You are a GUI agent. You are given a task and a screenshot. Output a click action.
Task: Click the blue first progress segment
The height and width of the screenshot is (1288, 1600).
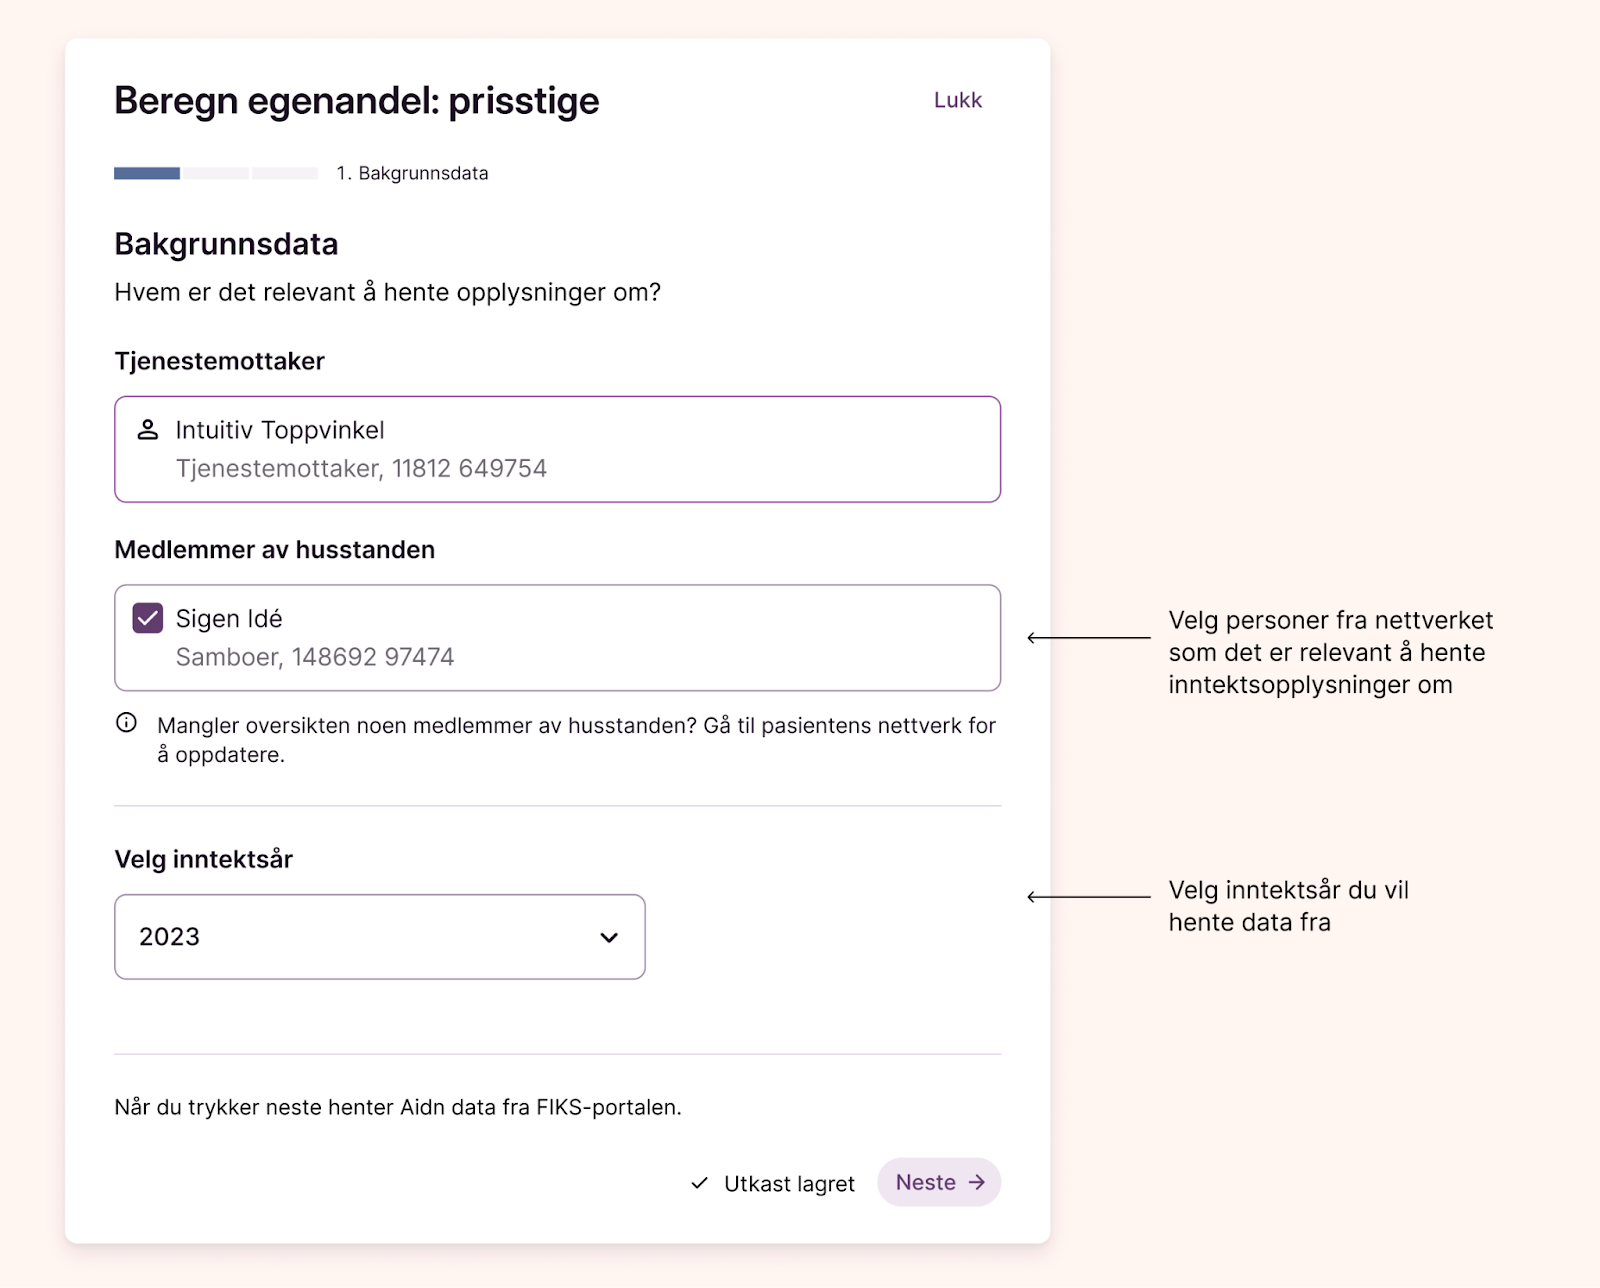click(x=147, y=174)
